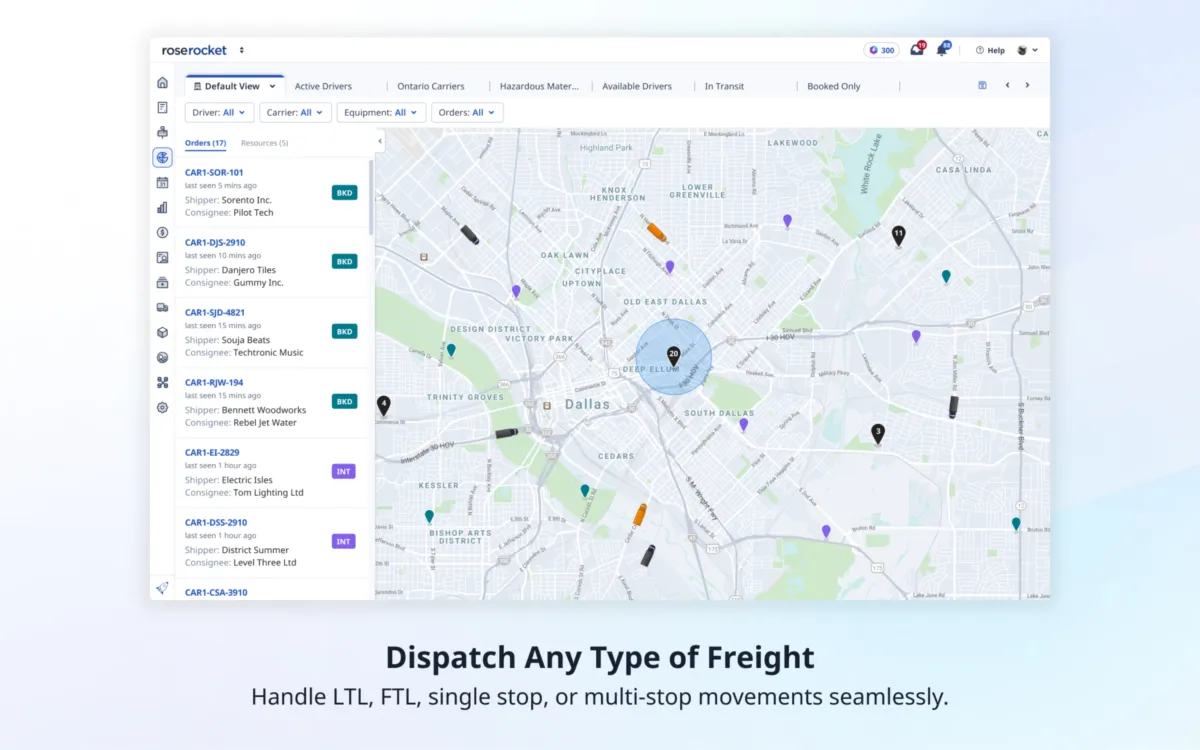
Task: Open order CAR1-DJS-2910
Action: (x=215, y=242)
